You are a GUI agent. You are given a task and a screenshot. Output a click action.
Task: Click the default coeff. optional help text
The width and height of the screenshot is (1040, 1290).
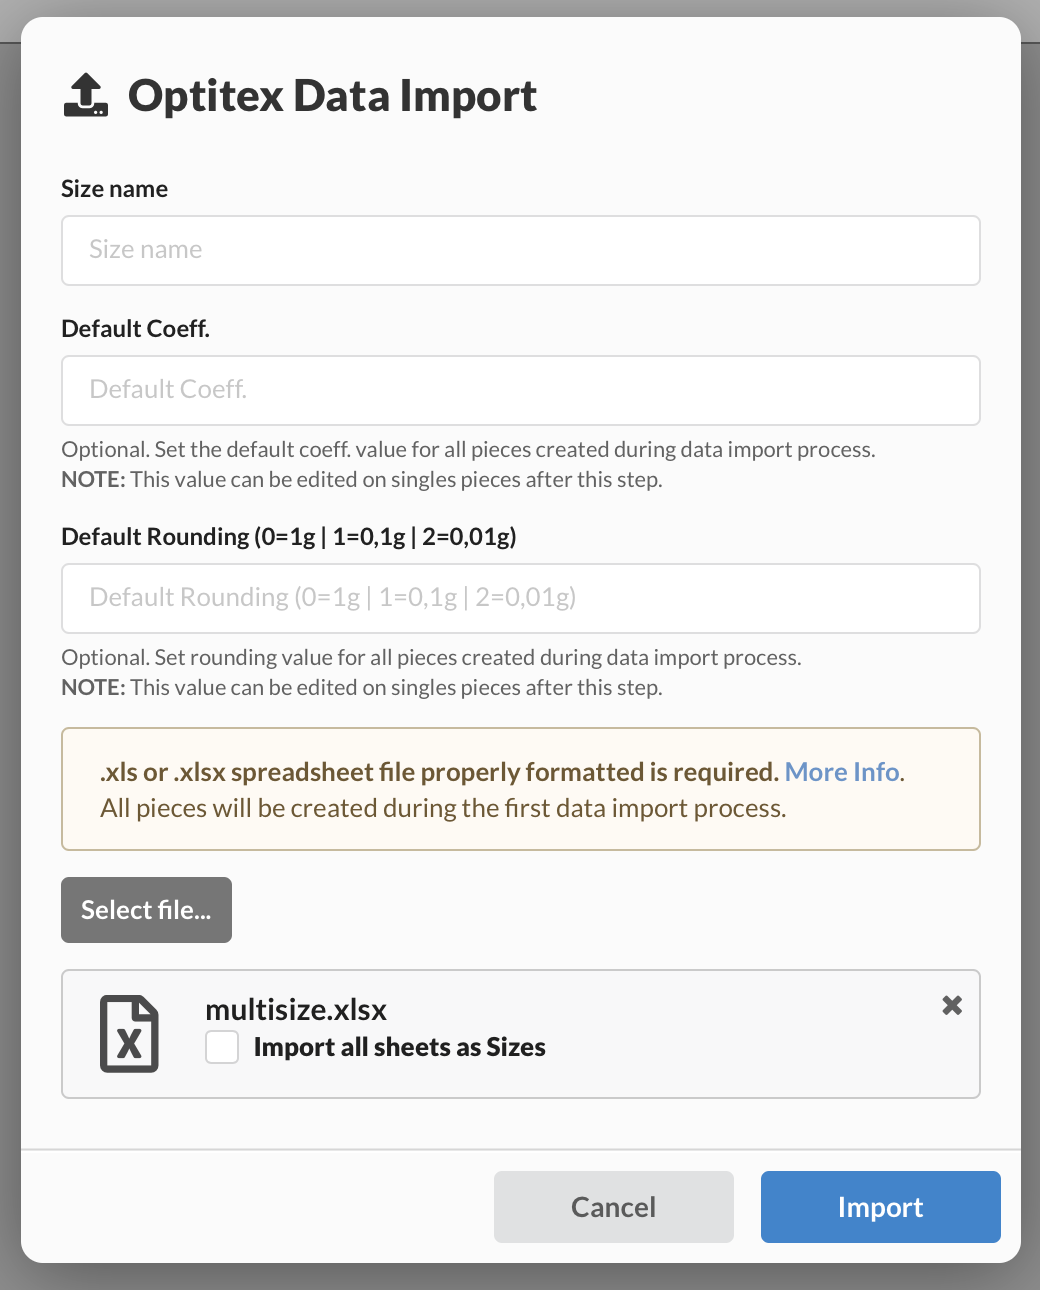tap(467, 450)
